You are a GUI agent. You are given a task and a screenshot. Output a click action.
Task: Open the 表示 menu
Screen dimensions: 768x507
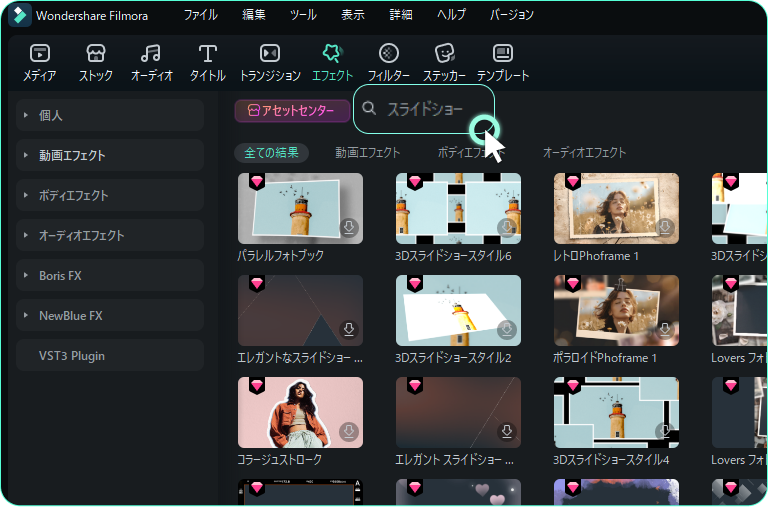click(x=353, y=15)
